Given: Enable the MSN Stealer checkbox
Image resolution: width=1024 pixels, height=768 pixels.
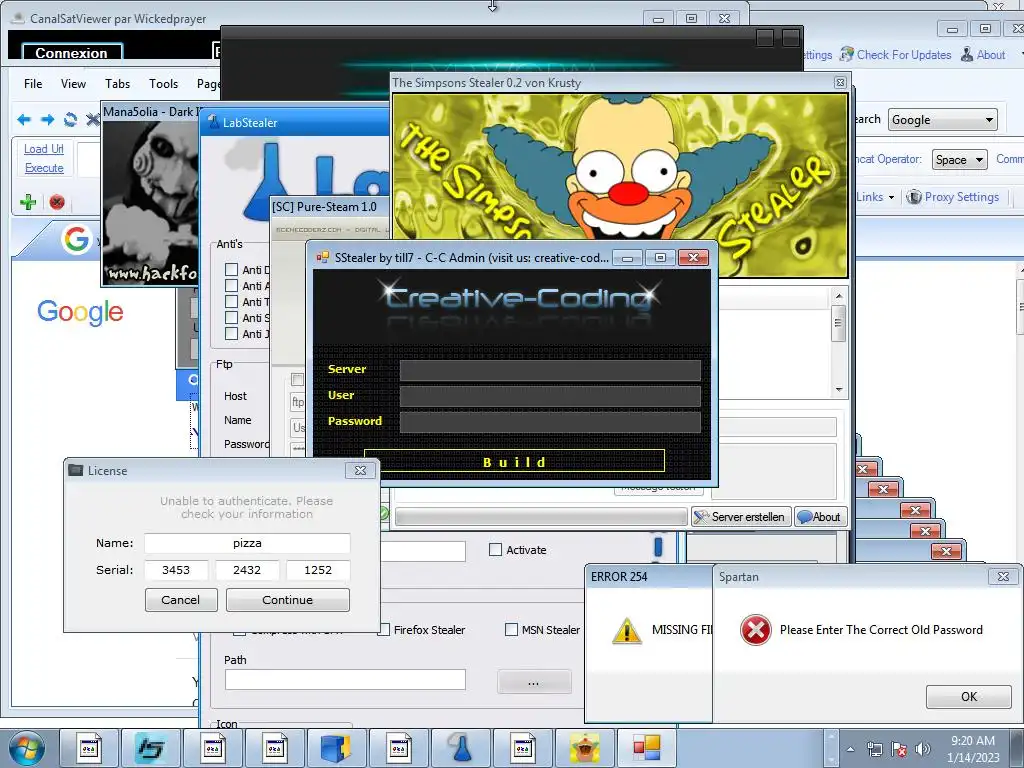Looking at the screenshot, I should pyautogui.click(x=511, y=630).
